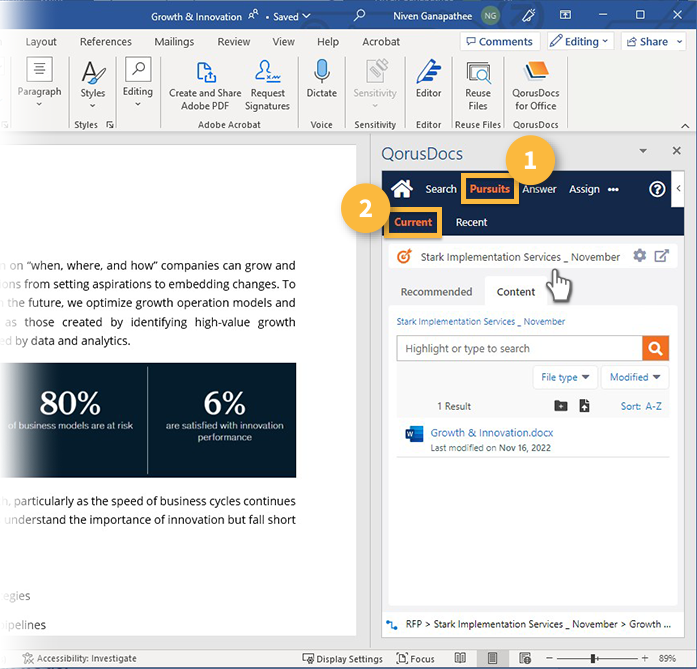Click the Editing find icon in ribbon
Viewport: 697px width, 669px height.
coord(138,69)
